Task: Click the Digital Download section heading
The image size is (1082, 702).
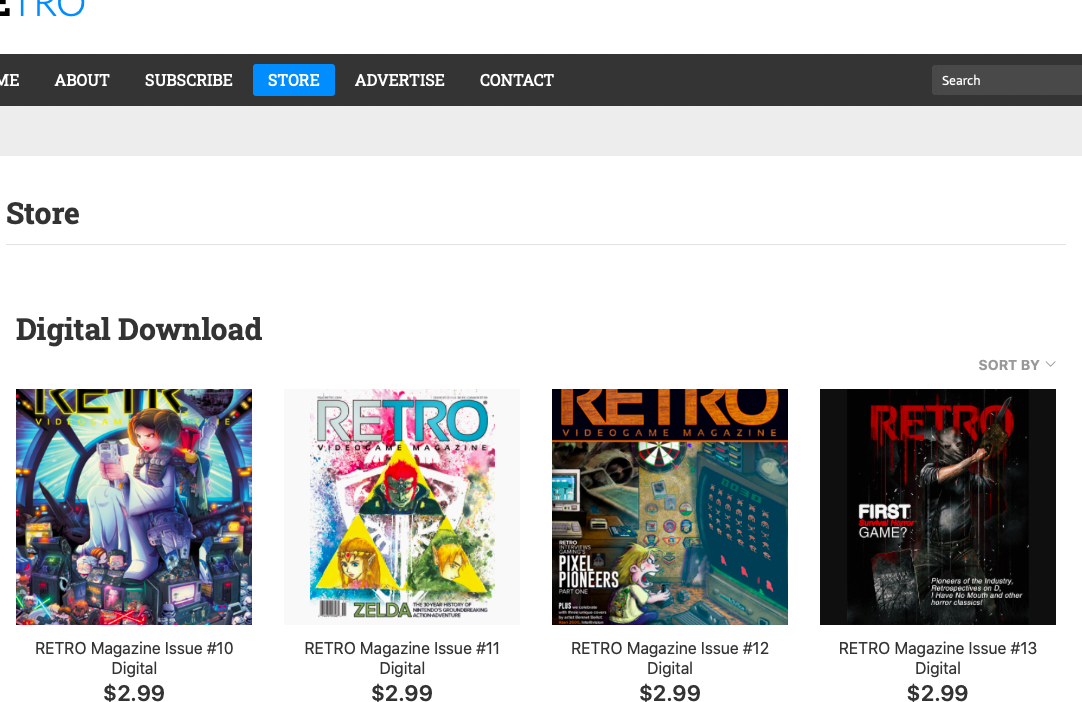Action: pyautogui.click(x=139, y=329)
